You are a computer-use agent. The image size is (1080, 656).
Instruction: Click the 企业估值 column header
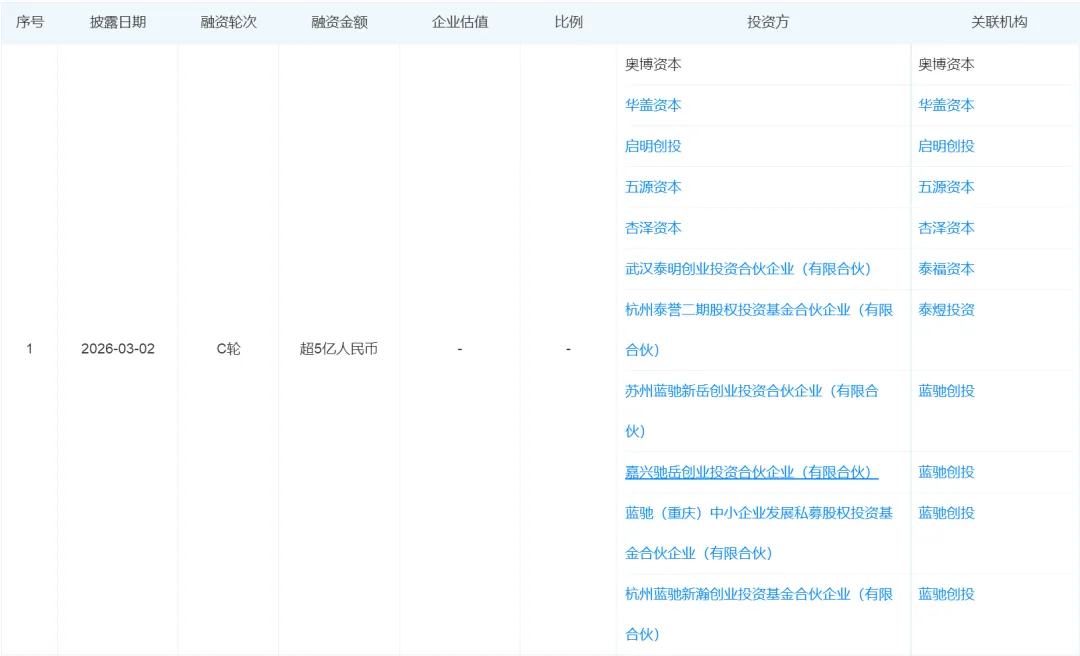459,22
